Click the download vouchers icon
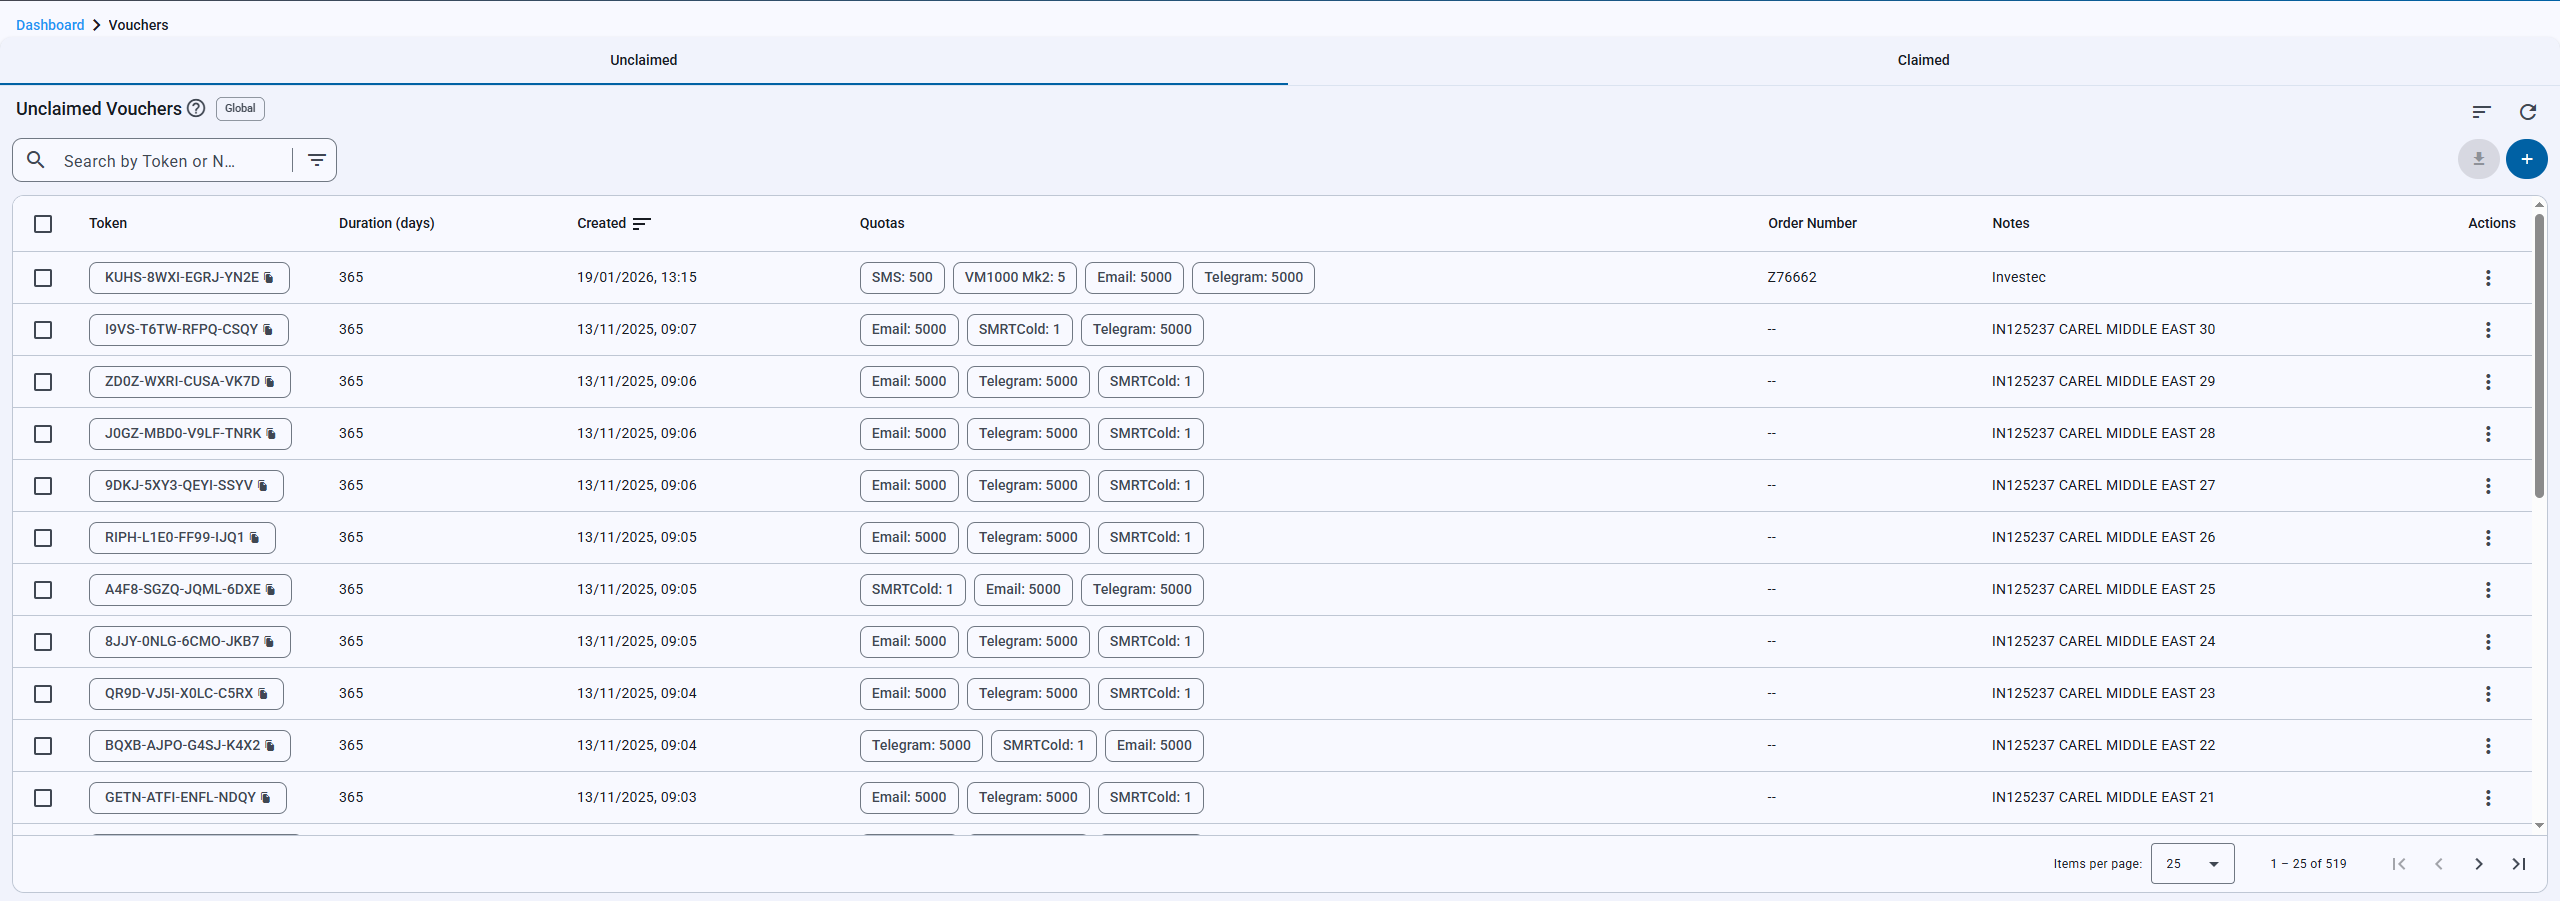 pos(2478,159)
